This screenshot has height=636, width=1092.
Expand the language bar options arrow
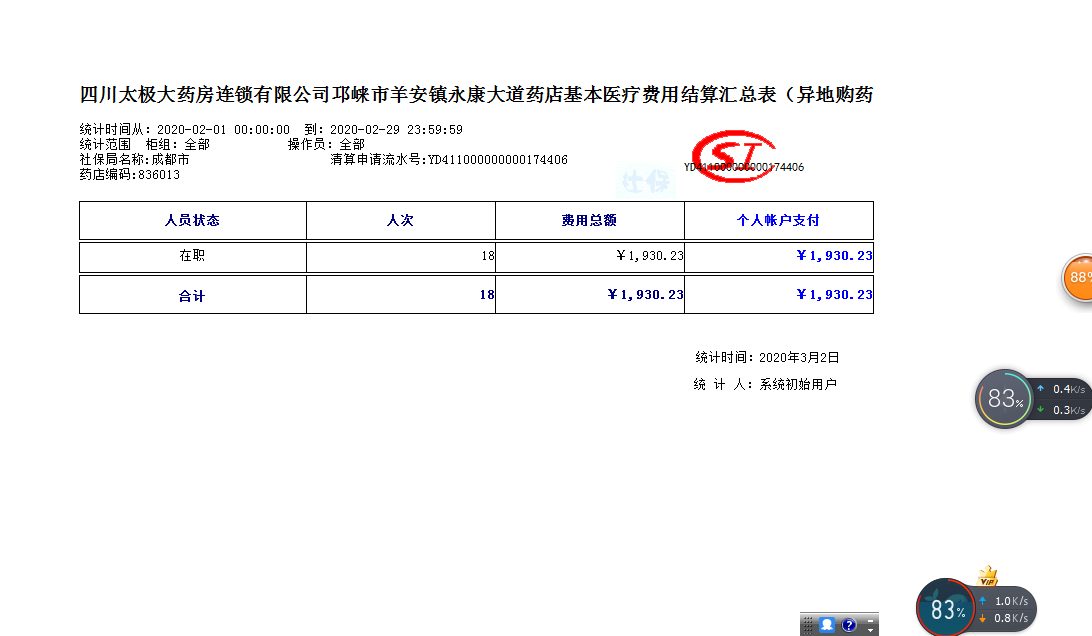(870, 629)
